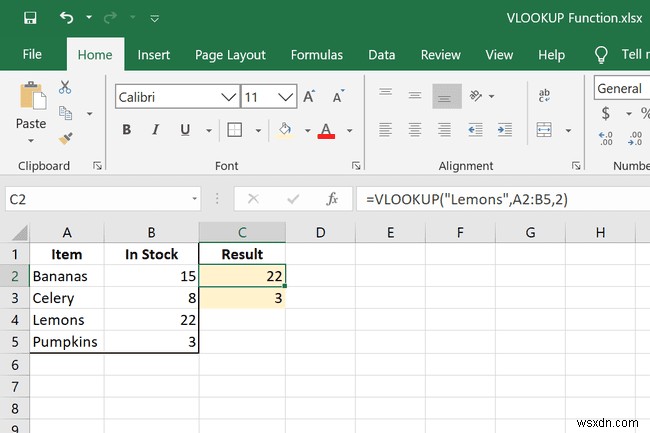Activate the Format Painter brush
The width and height of the screenshot is (650, 433).
(65, 138)
